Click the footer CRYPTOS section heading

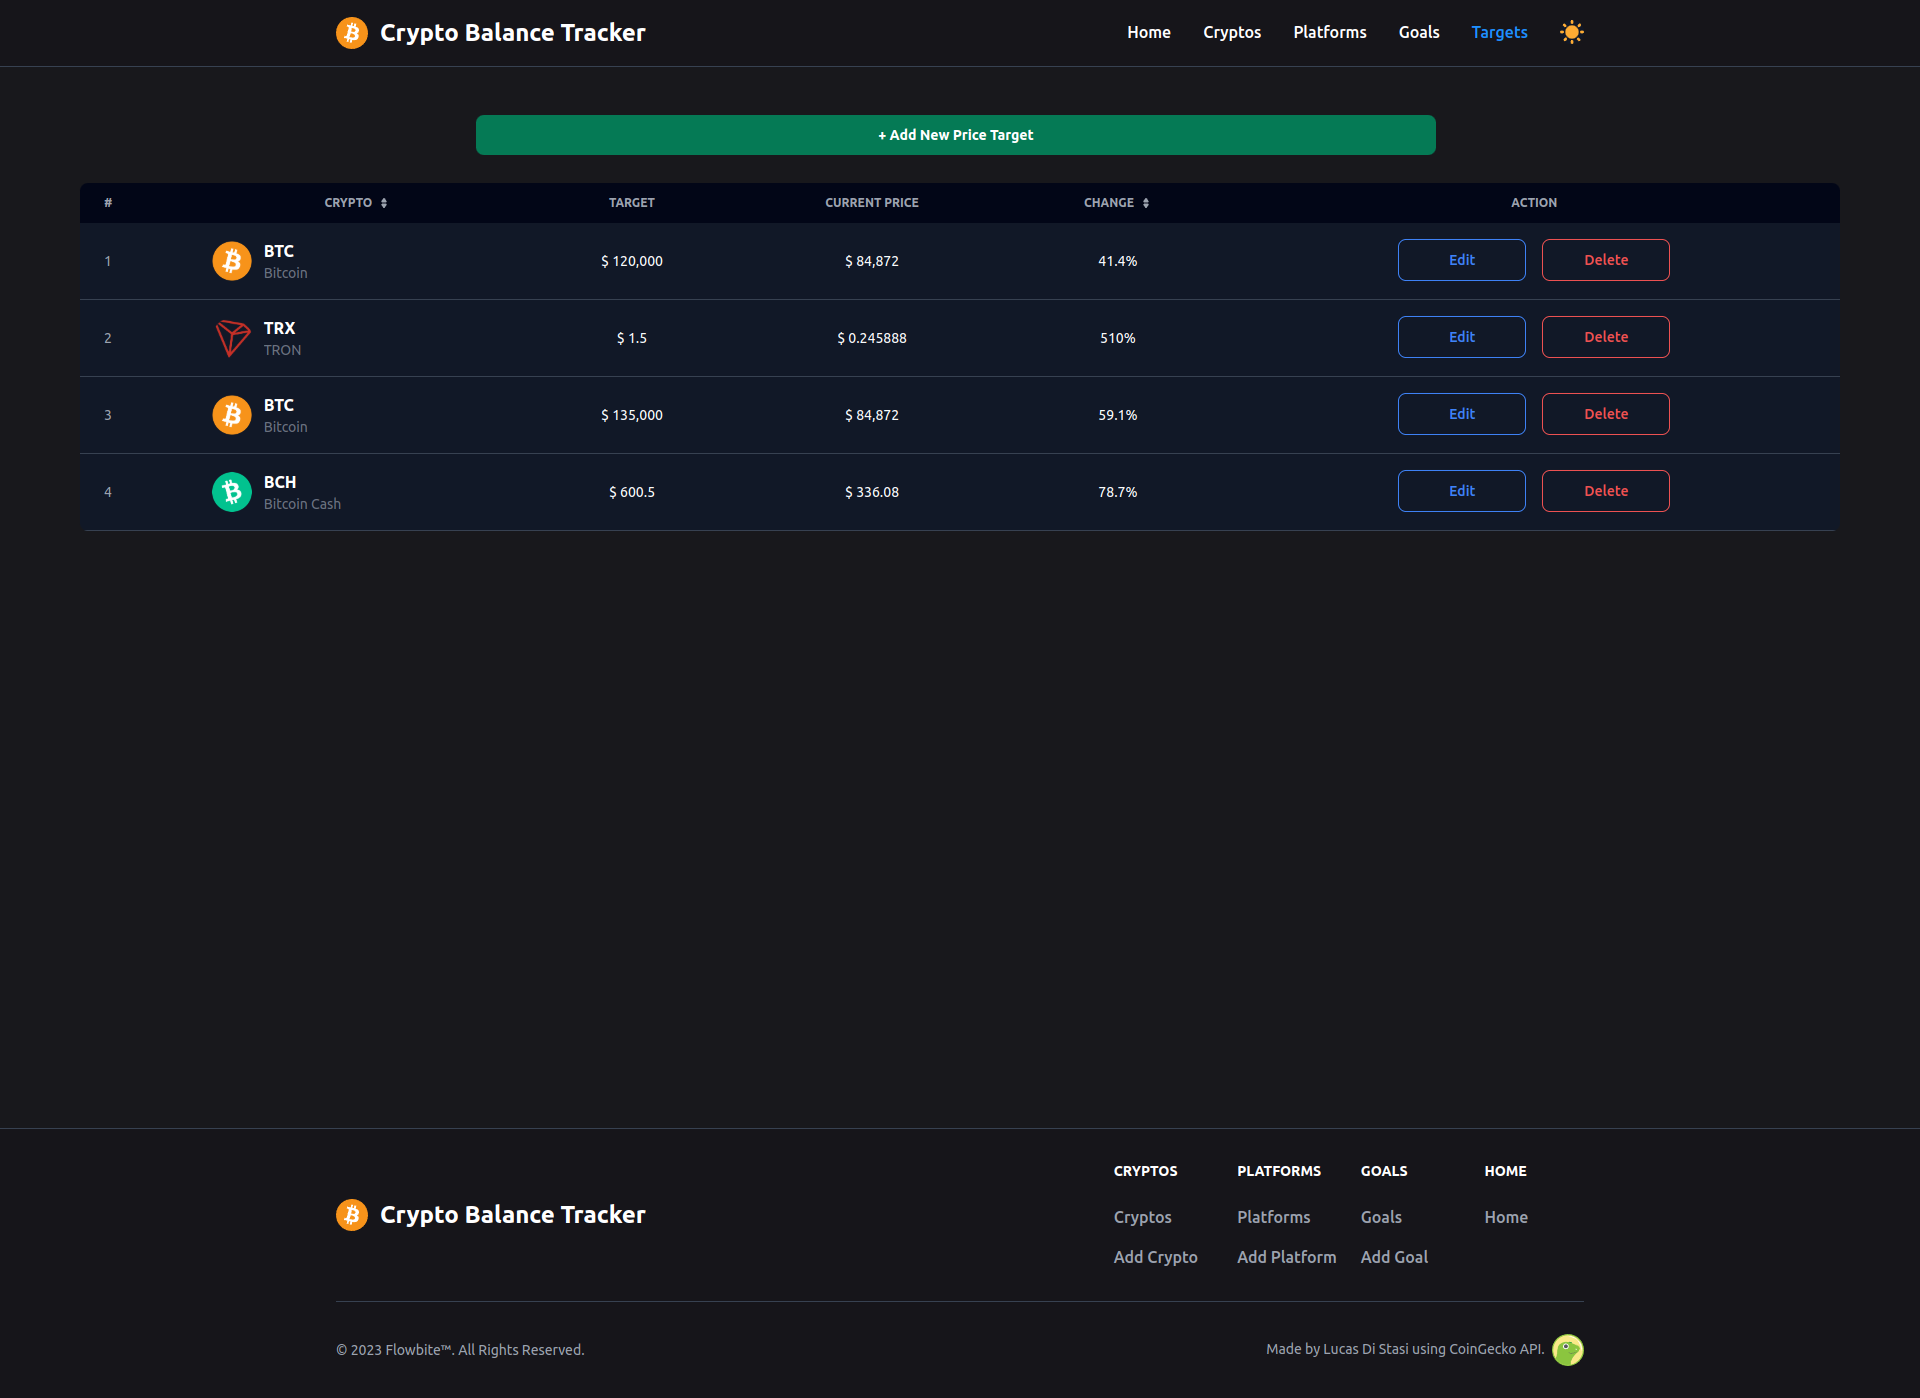pos(1146,1171)
